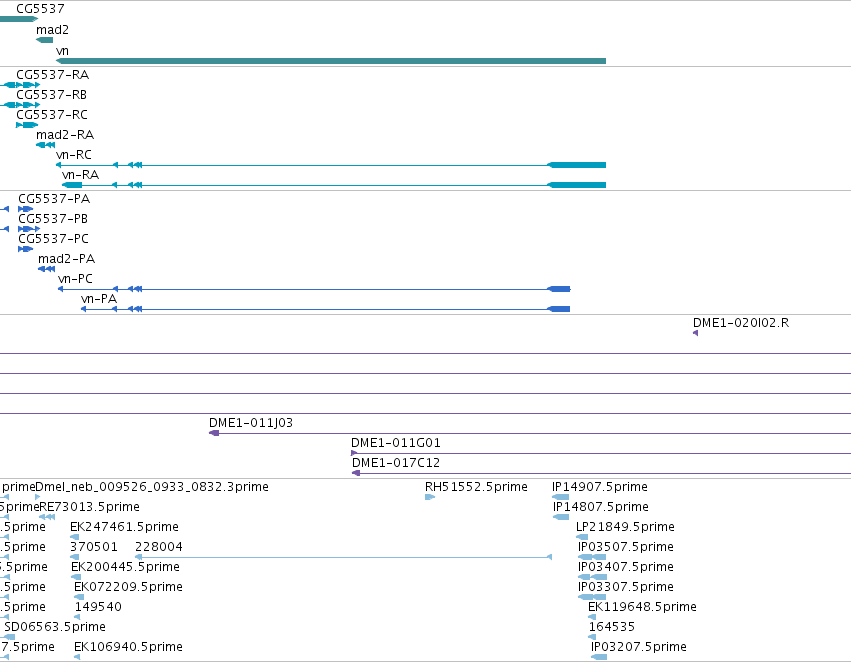The image size is (851, 662).
Task: Click the CG5537-PB protein label
Action: click(x=53, y=219)
